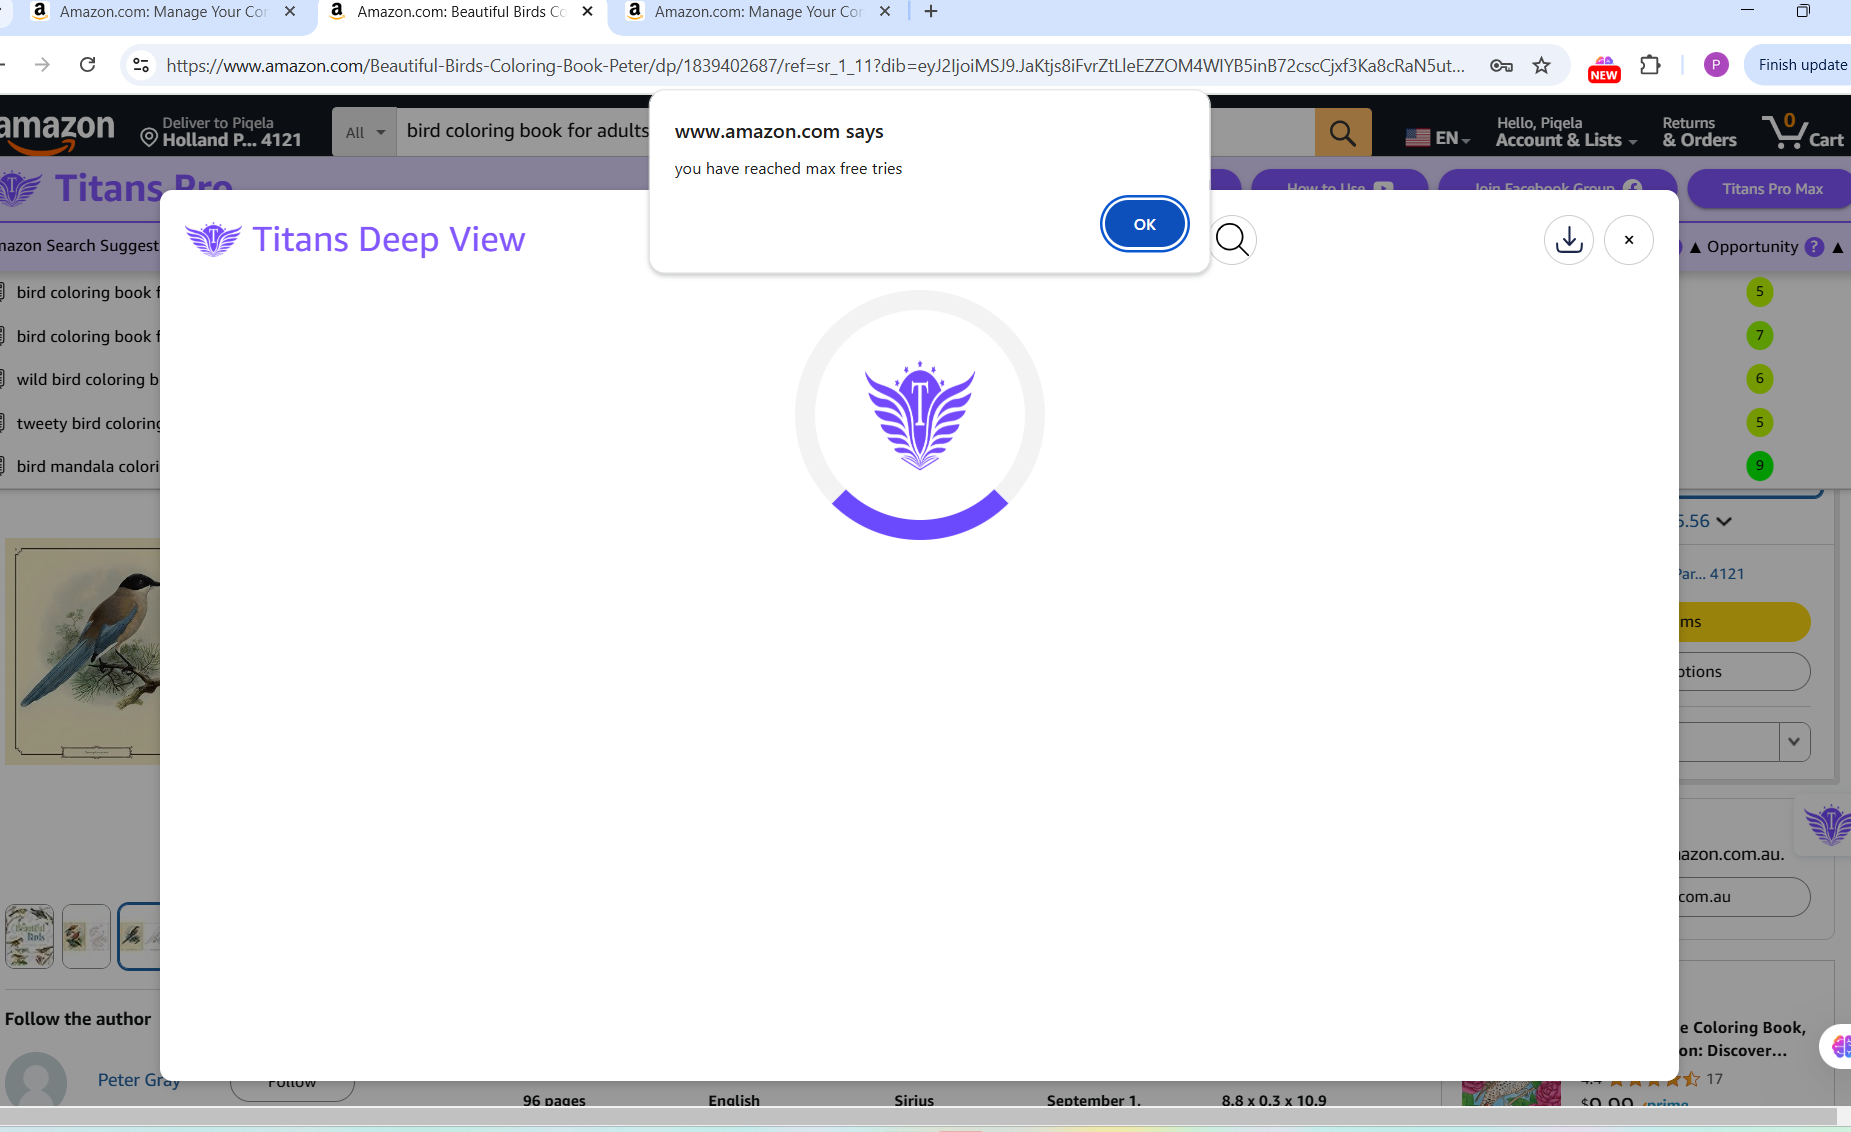Click the bird illustration product image
The image size is (1851, 1132).
tap(83, 652)
